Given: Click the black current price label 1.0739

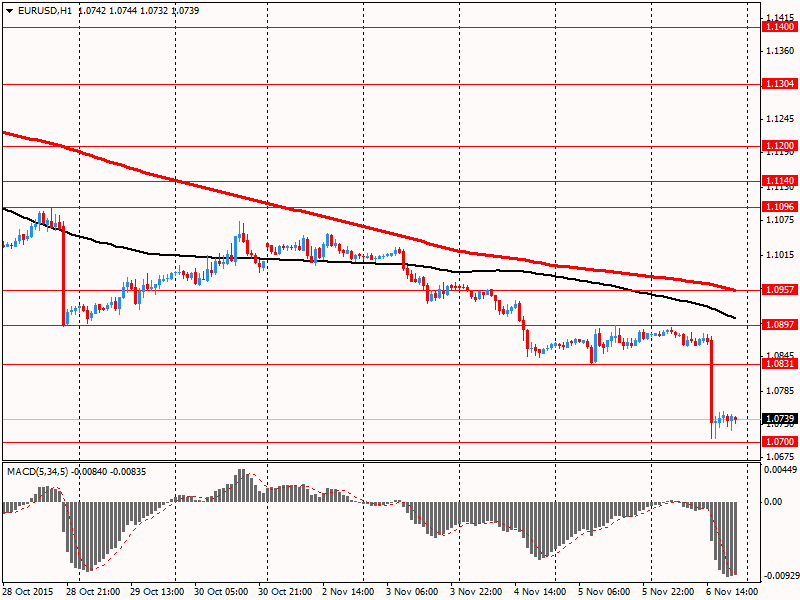Looking at the screenshot, I should [779, 419].
